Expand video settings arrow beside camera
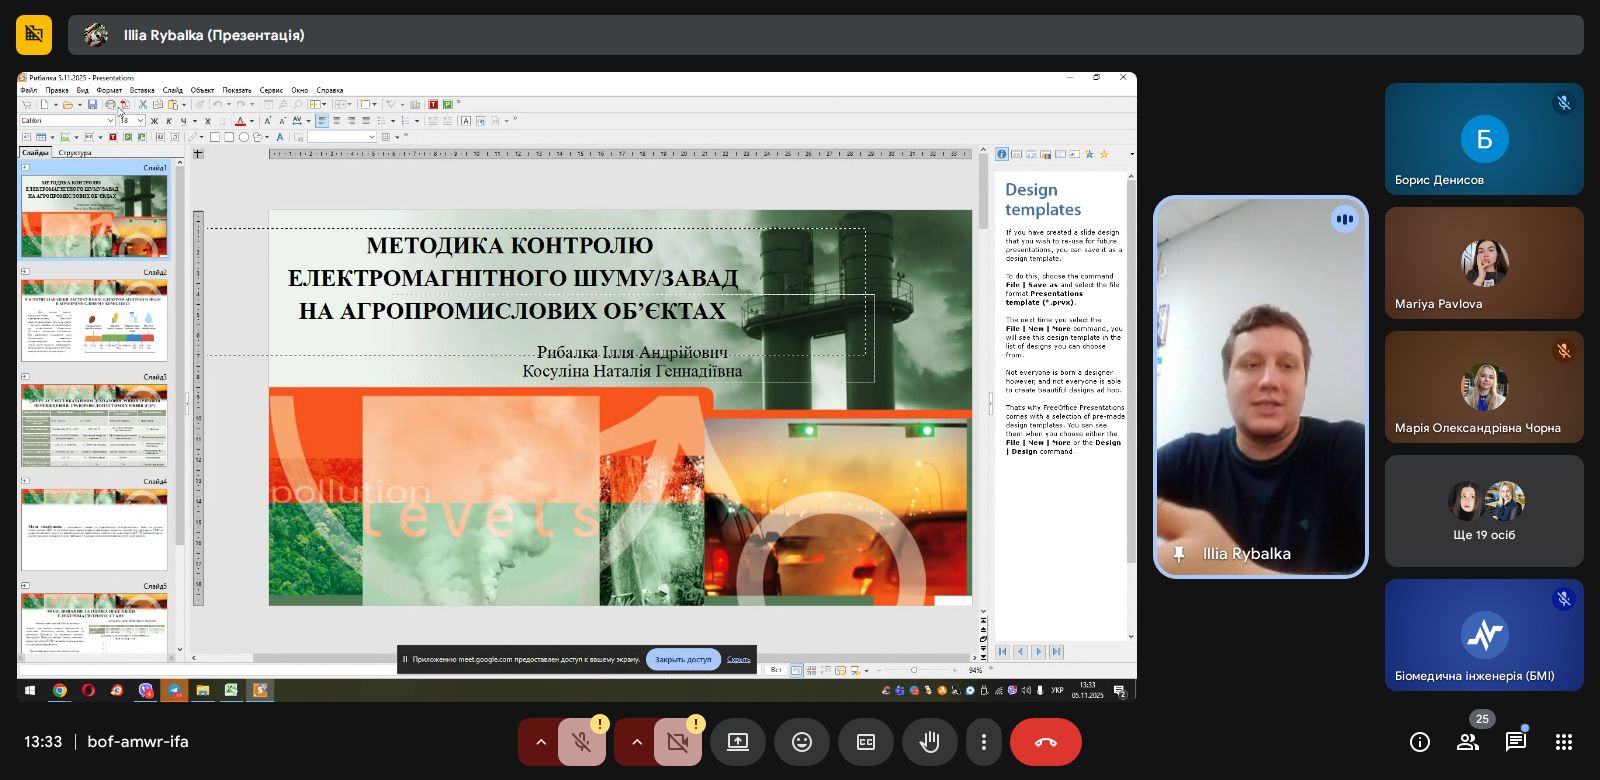This screenshot has width=1600, height=780. (x=636, y=742)
